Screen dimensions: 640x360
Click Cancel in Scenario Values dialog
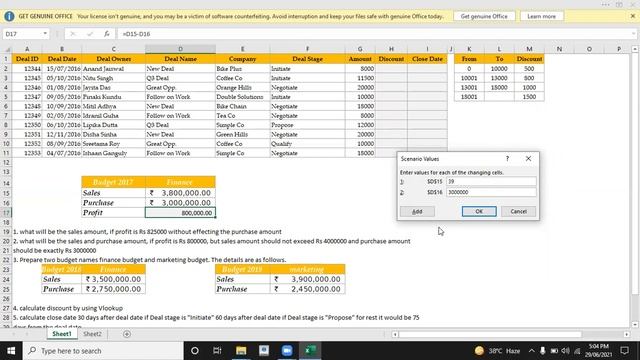point(518,211)
